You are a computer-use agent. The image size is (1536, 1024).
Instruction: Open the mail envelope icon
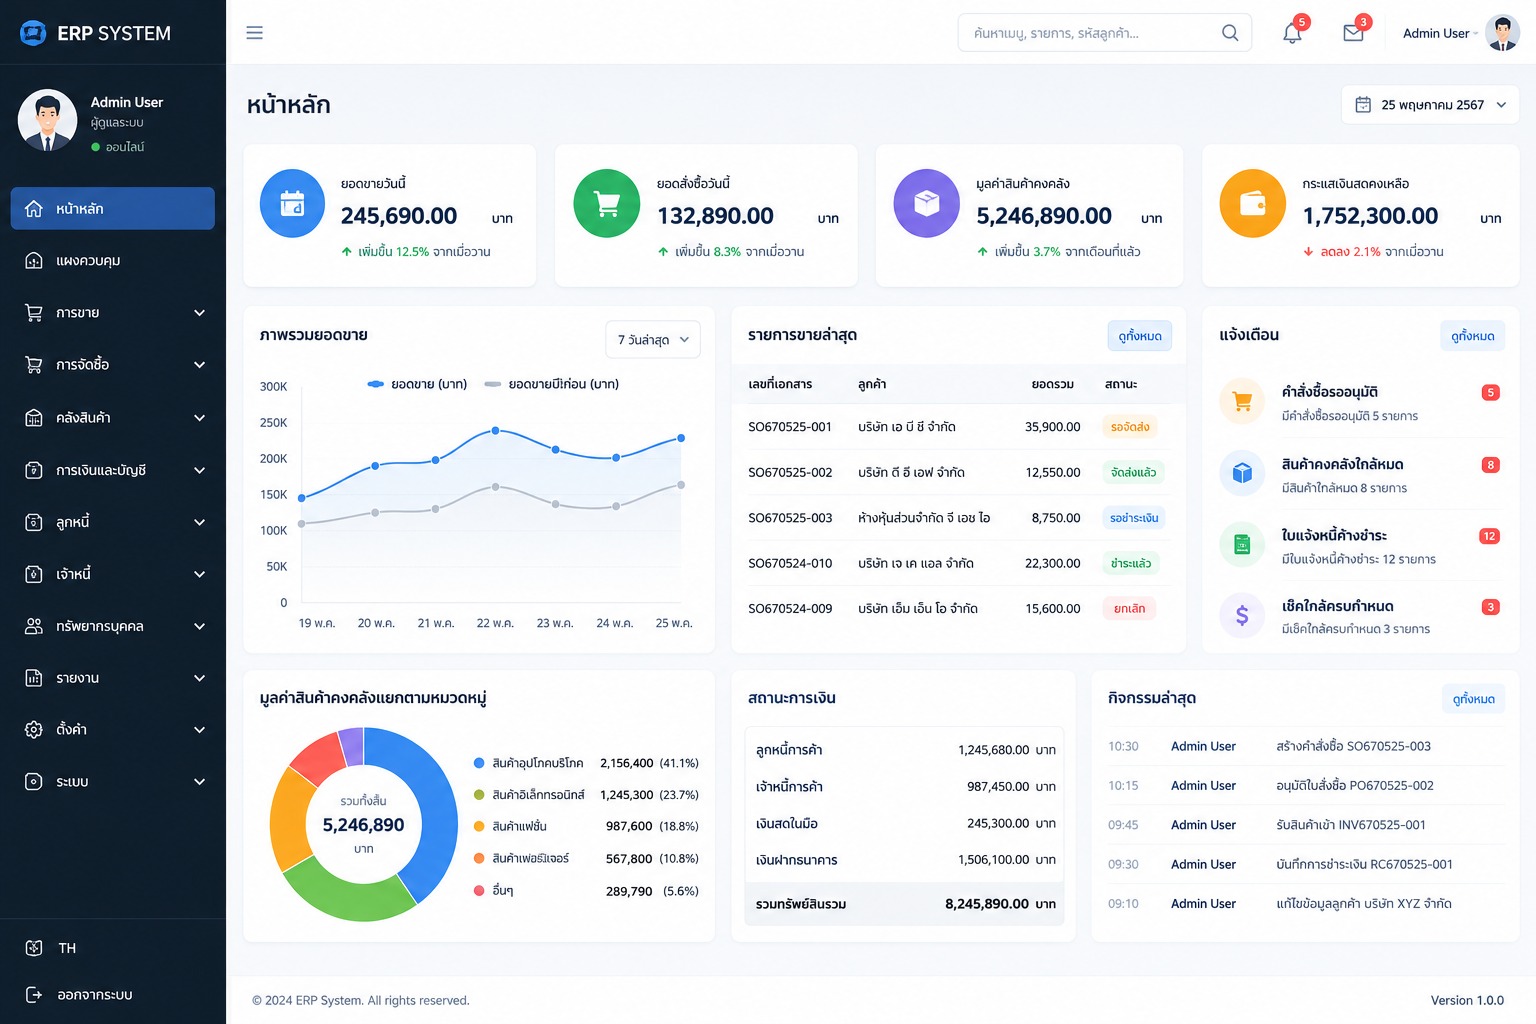(x=1353, y=33)
